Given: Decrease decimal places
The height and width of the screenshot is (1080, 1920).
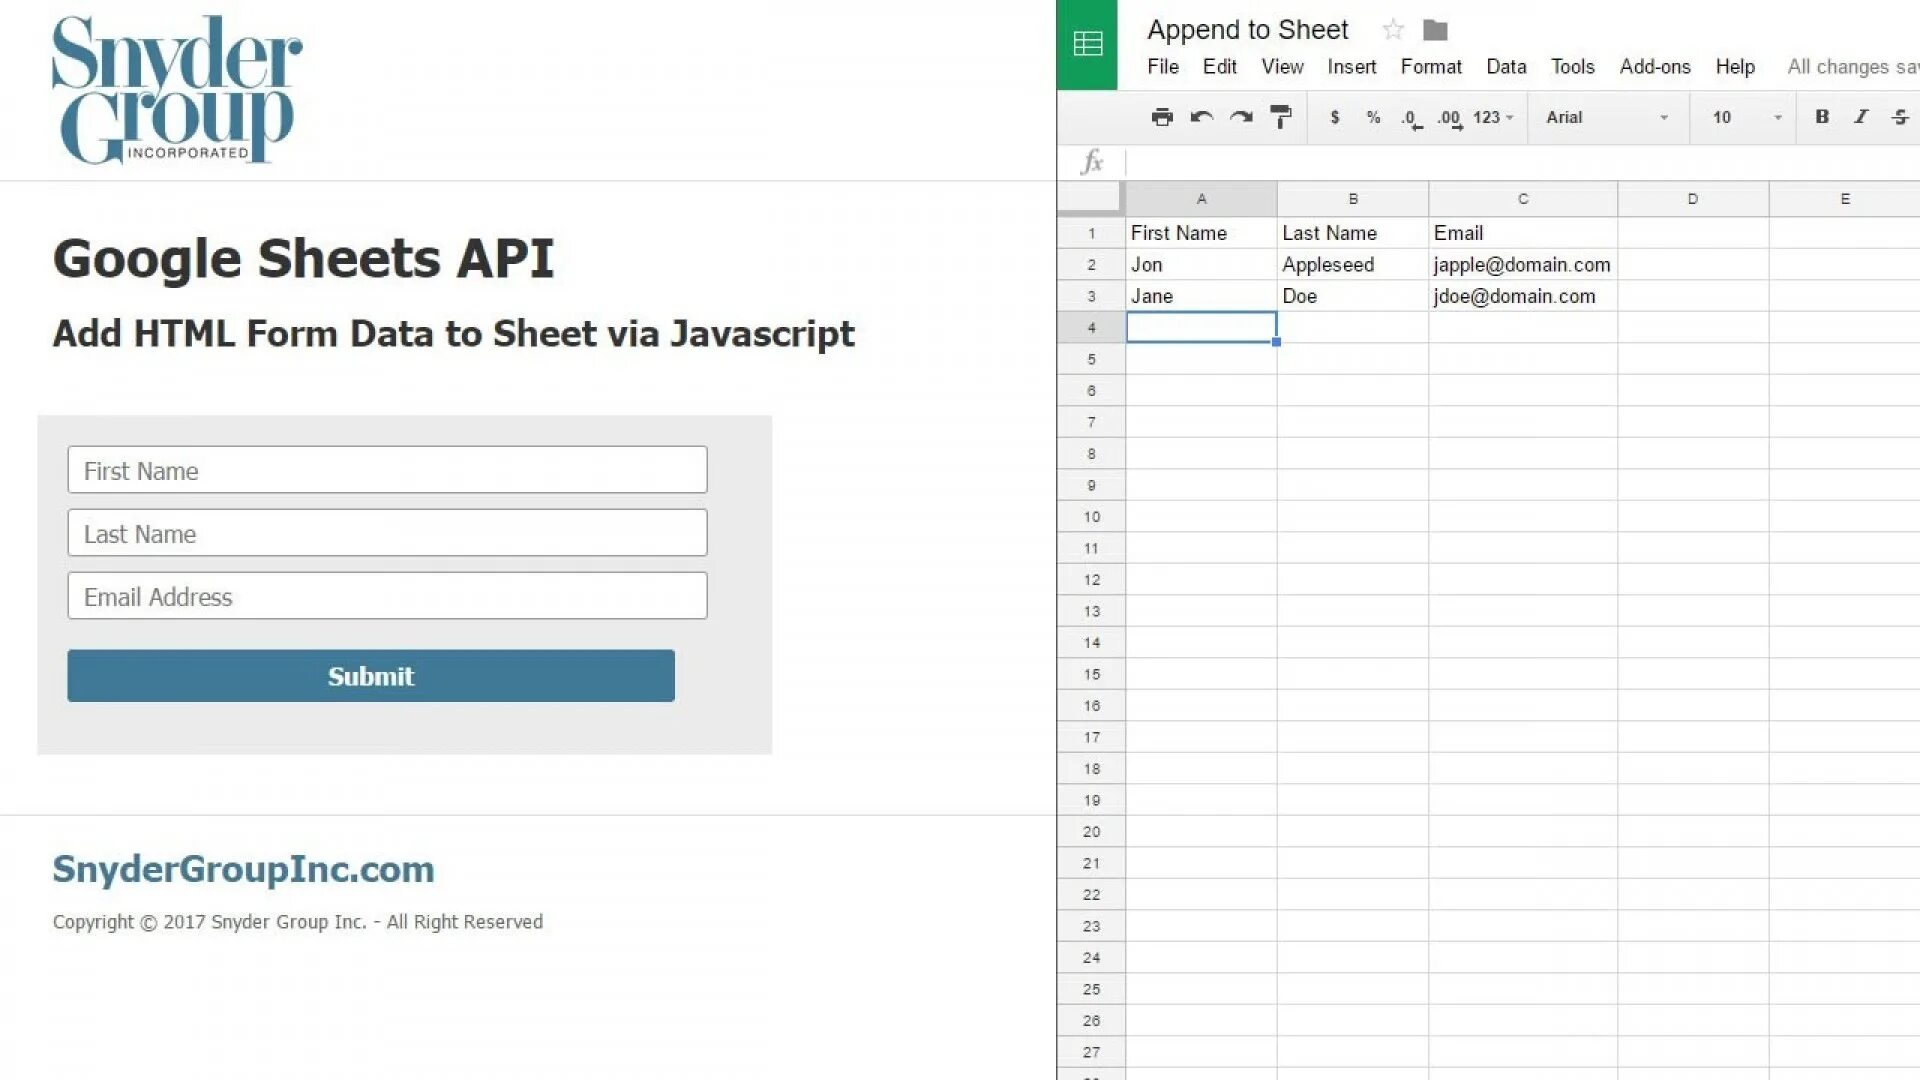Looking at the screenshot, I should click(x=1411, y=119).
